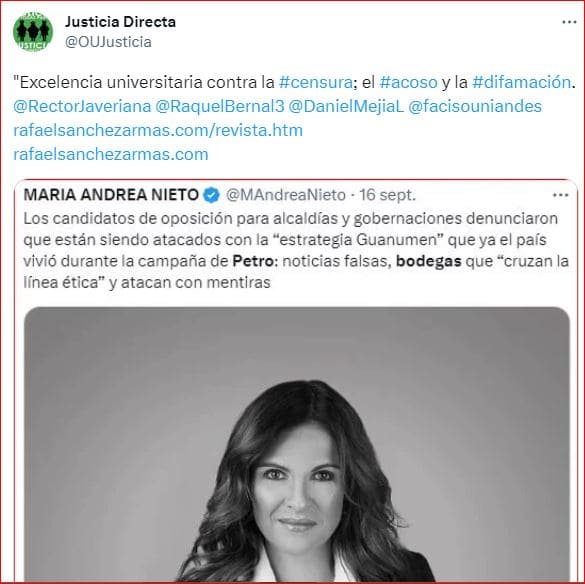Open the #acoso hashtag
Viewport: 585px width, 584px height.
408,82
